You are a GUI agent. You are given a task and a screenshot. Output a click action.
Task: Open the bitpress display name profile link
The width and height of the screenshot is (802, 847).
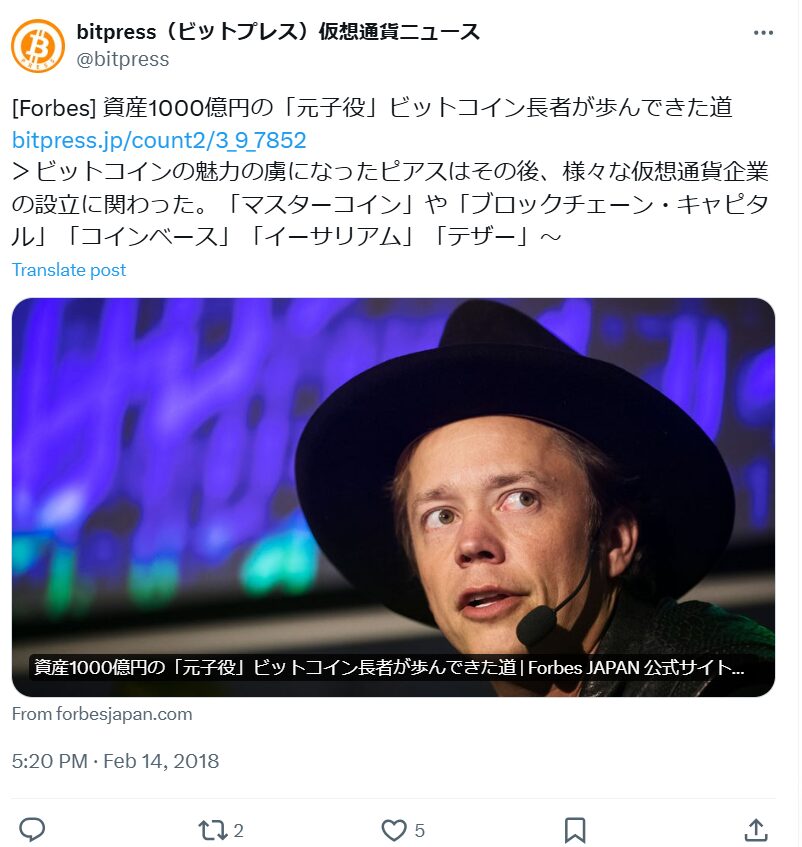coord(278,32)
